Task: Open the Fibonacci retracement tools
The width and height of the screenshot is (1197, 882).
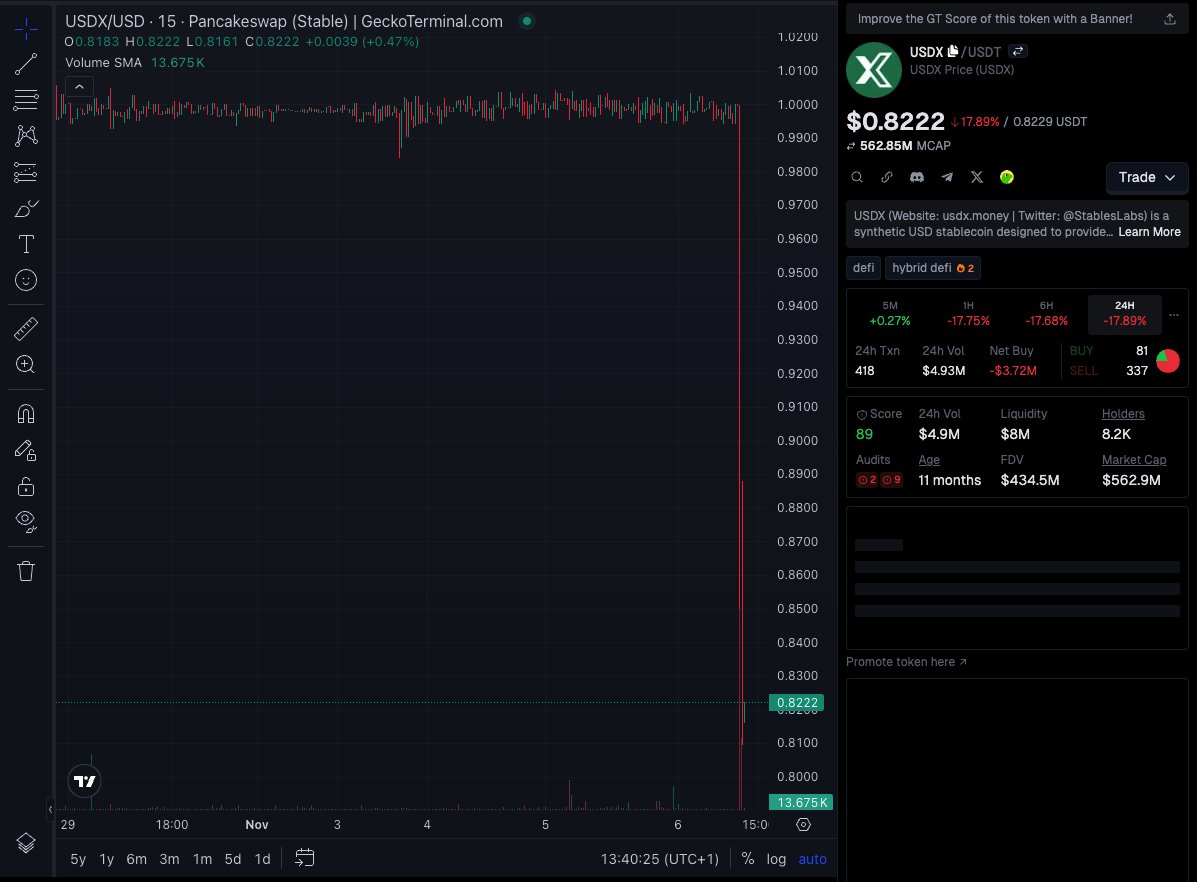Action: (x=26, y=99)
